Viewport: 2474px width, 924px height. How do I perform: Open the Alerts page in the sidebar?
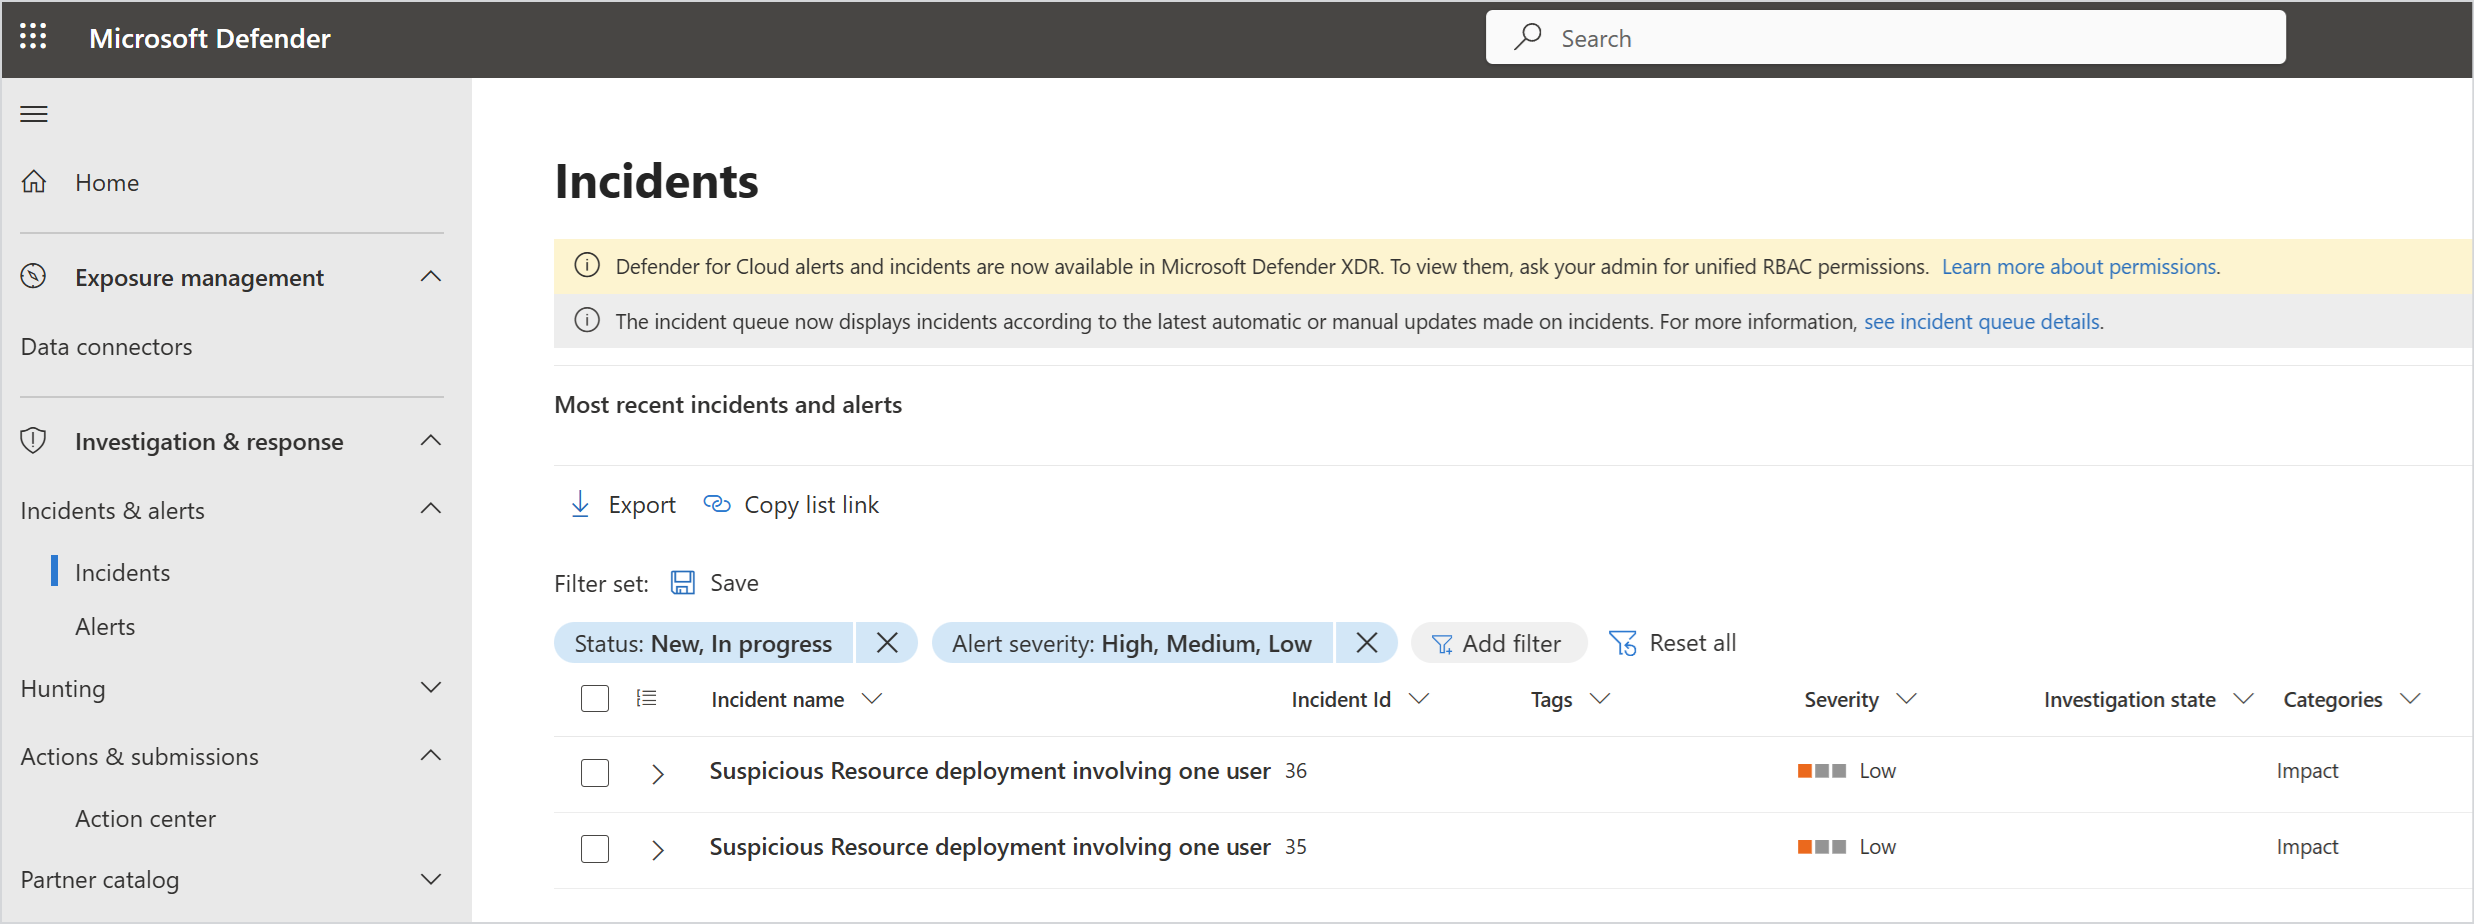pos(105,627)
